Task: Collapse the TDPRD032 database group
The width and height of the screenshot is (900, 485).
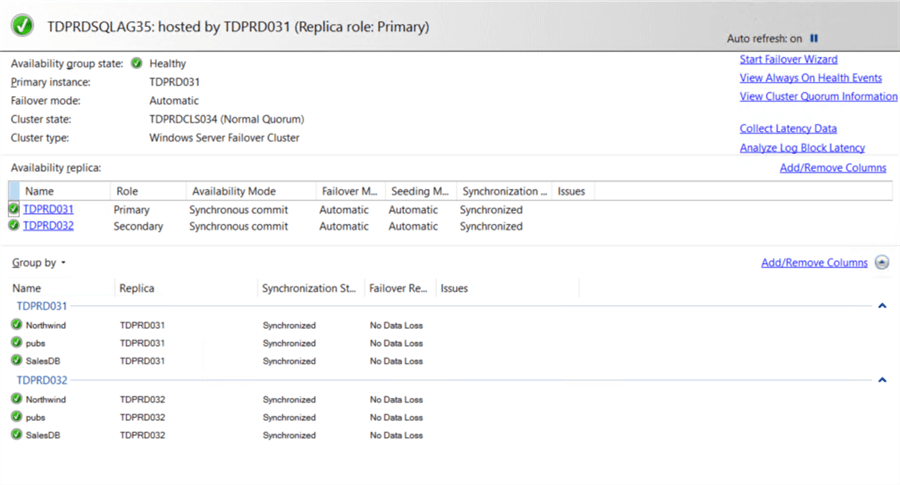Action: tap(882, 380)
